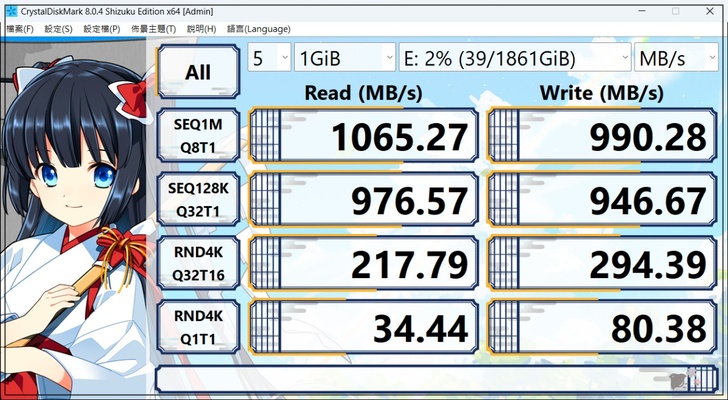Image resolution: width=728 pixels, height=400 pixels.
Task: Run the RND4K Q32T16 benchmark
Action: [x=198, y=264]
